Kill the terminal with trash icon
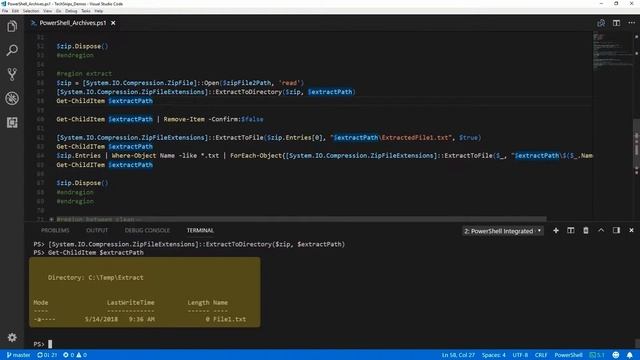Screen dimensions: 640x360 (x=586, y=231)
